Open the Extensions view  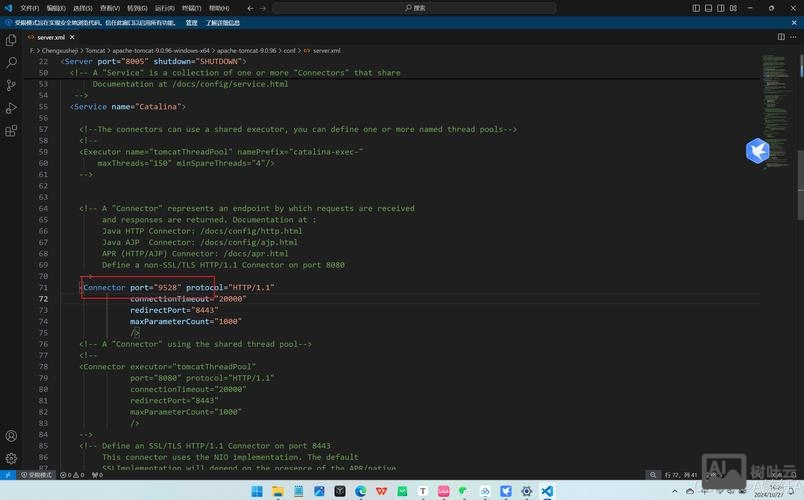[11, 131]
